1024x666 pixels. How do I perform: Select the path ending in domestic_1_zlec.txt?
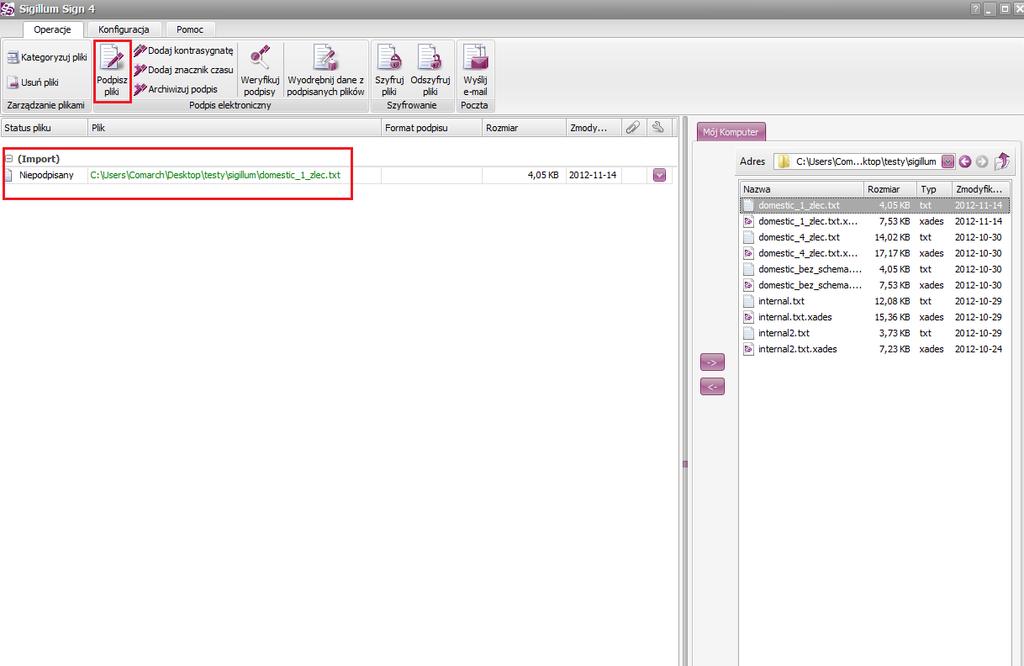[215, 175]
